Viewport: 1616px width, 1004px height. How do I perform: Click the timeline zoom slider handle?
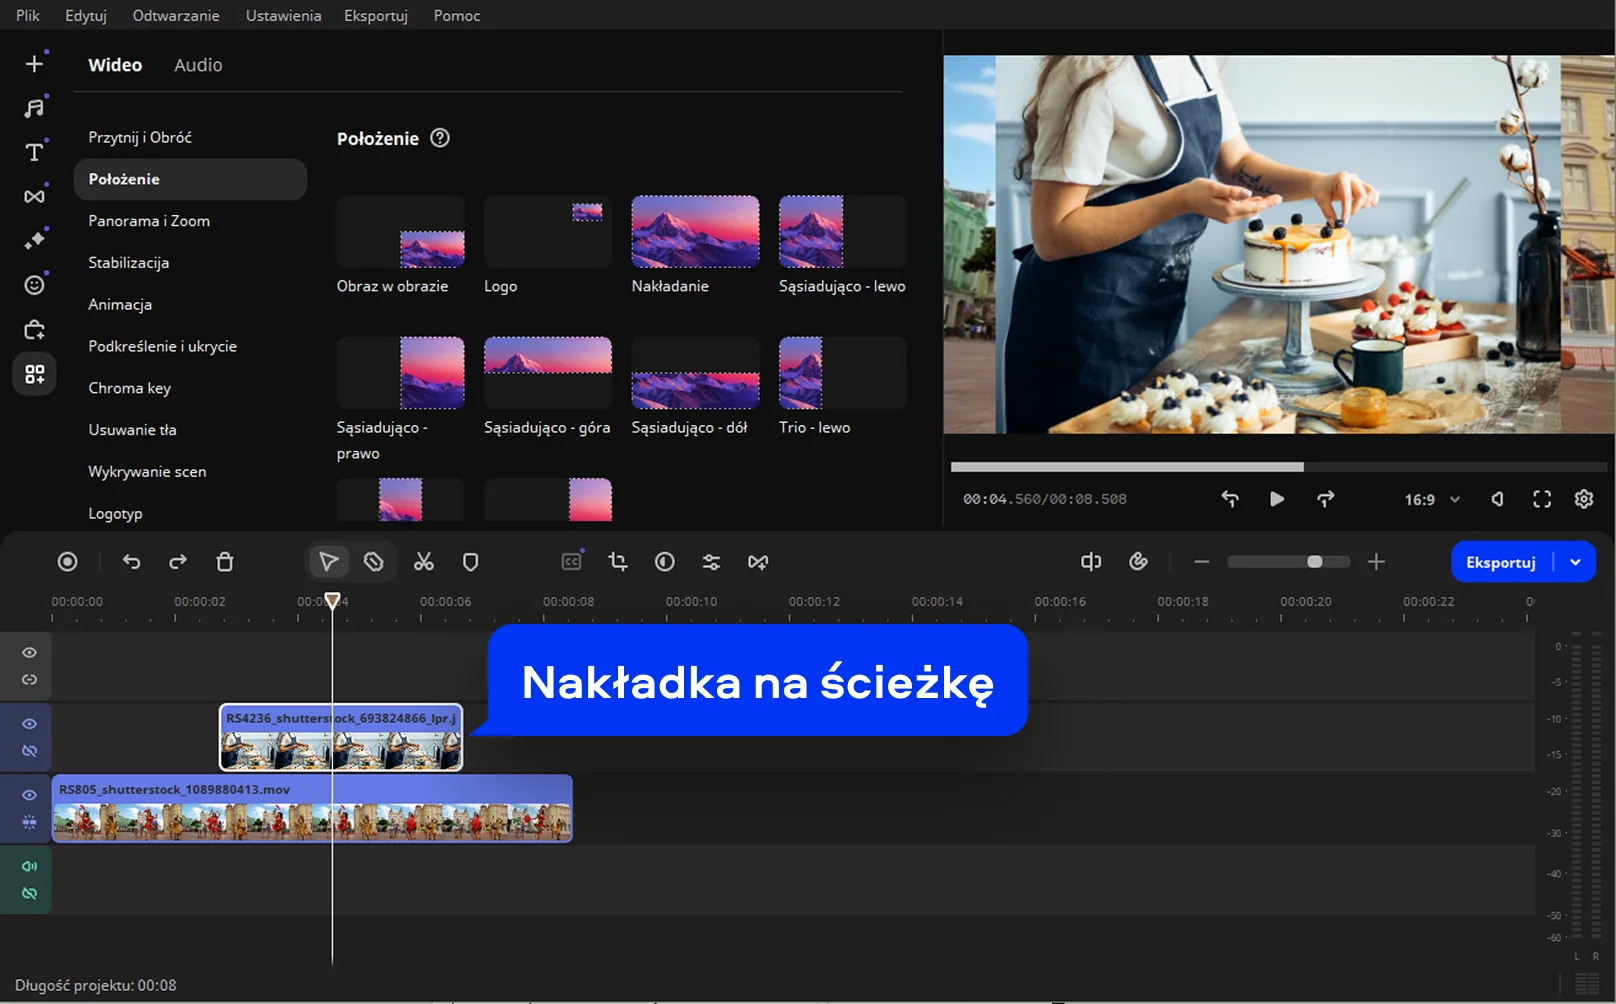click(1315, 562)
